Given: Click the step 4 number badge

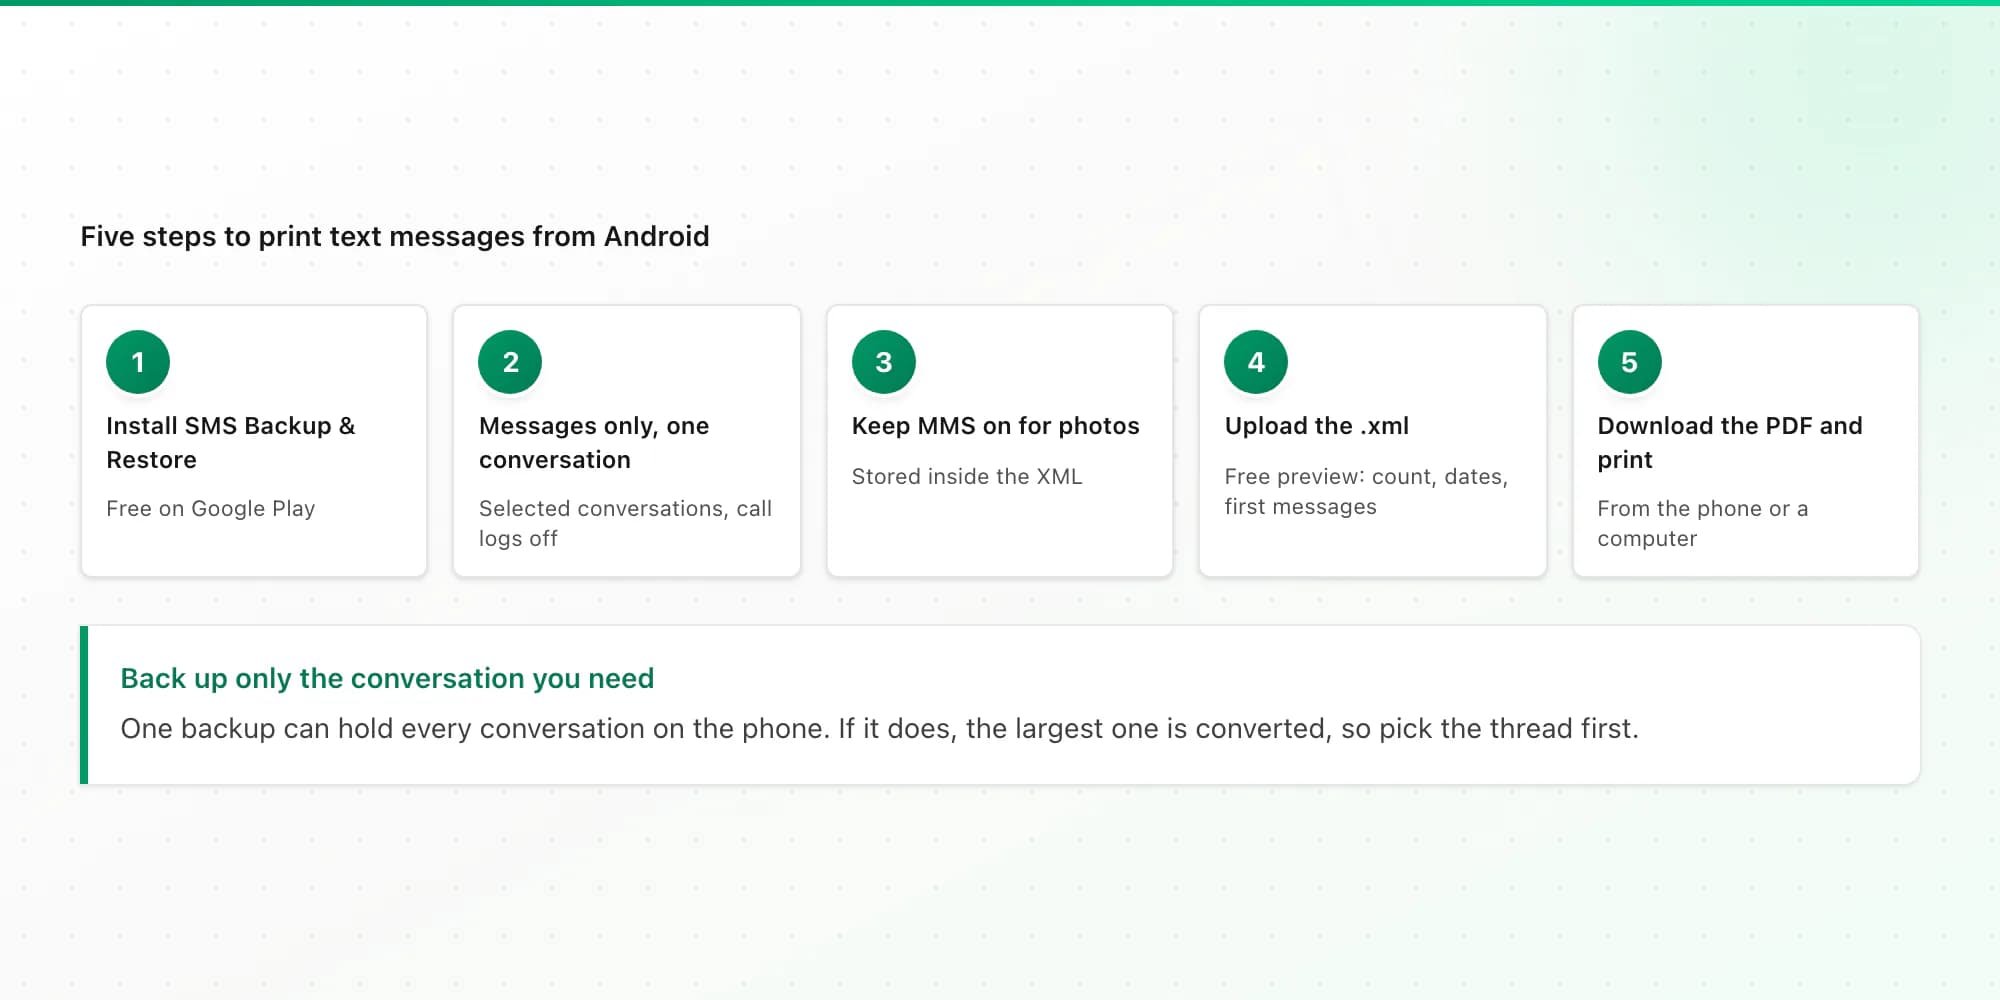Looking at the screenshot, I should pos(1256,362).
